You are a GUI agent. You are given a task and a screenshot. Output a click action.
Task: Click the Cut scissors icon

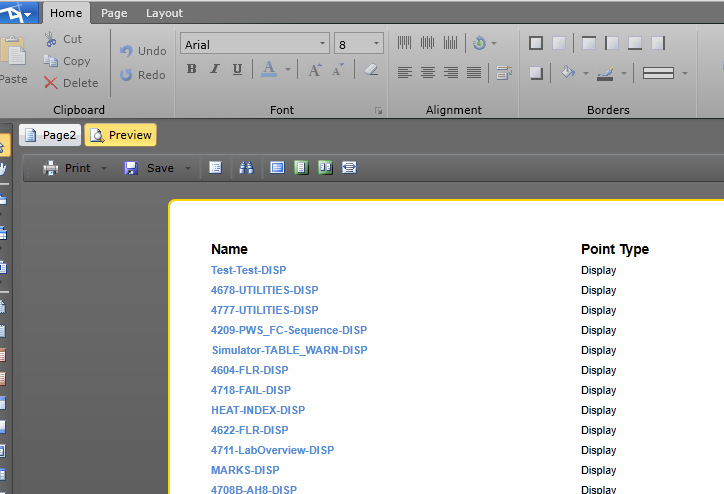[x=50, y=39]
